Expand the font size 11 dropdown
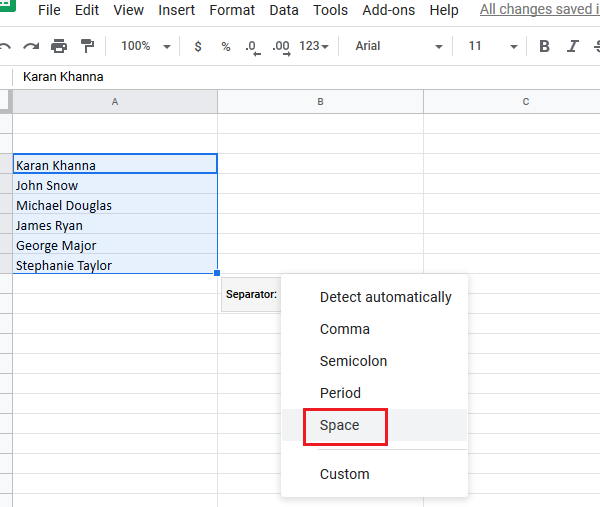Screen dimensions: 600x507 click(493, 46)
